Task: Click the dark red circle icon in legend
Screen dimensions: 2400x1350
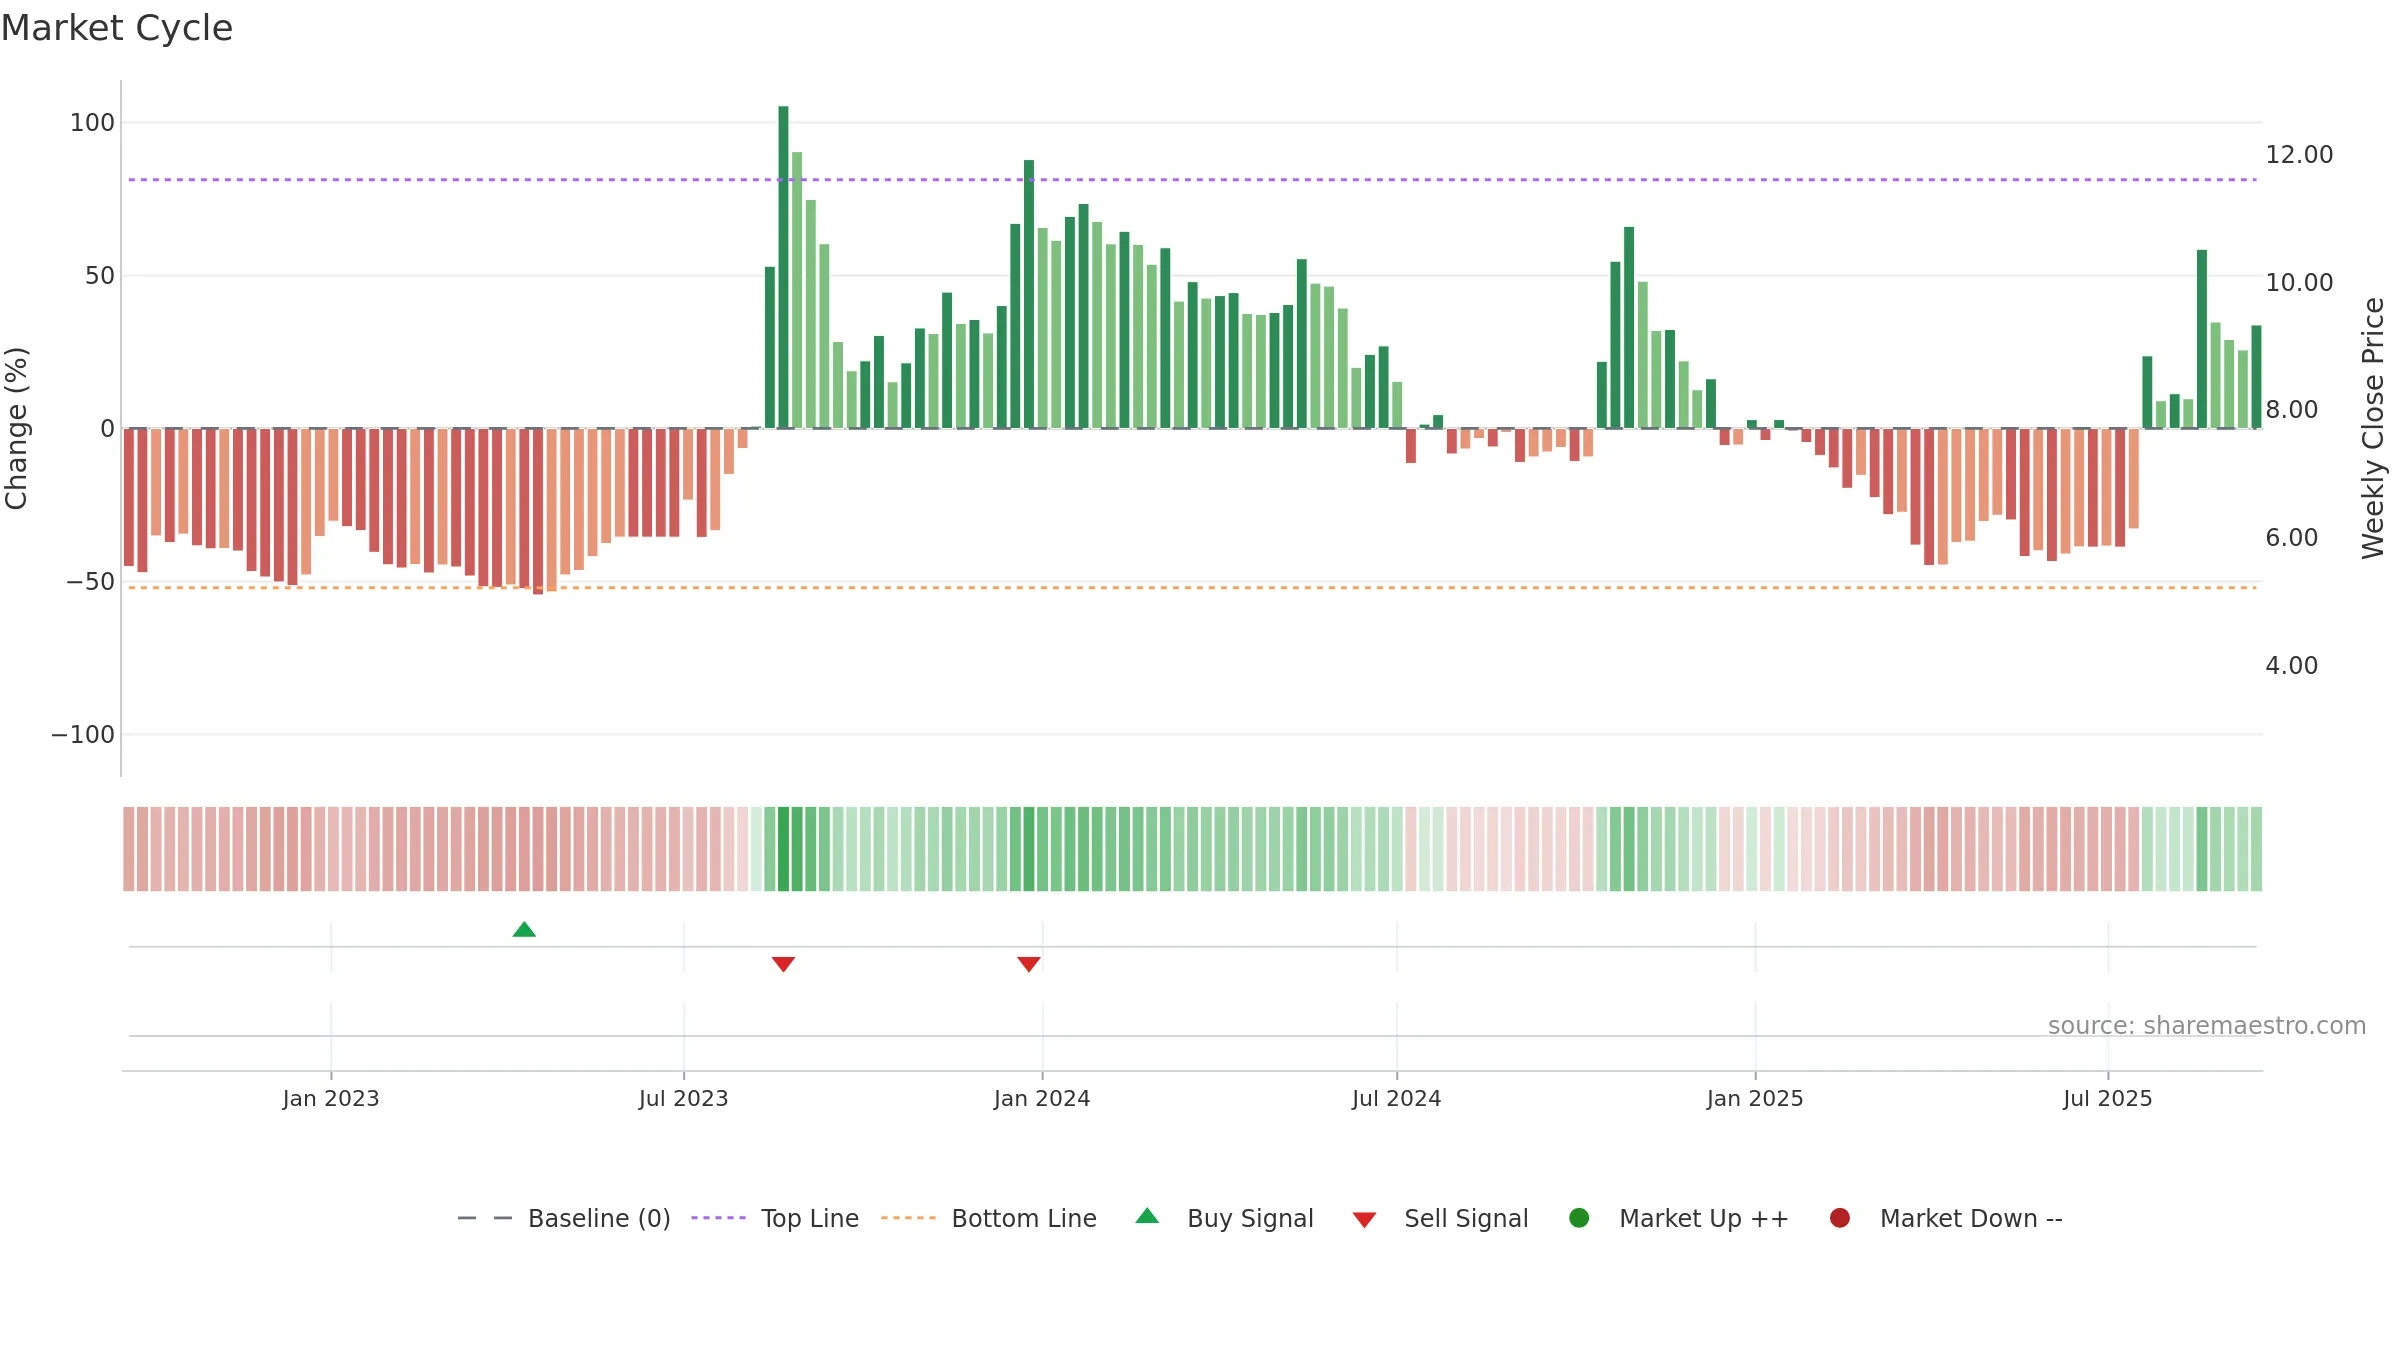Action: coord(1839,1218)
